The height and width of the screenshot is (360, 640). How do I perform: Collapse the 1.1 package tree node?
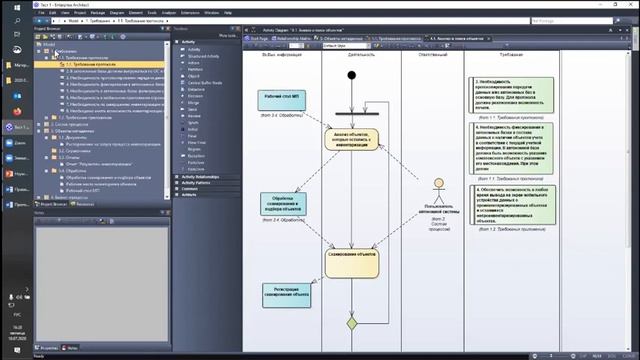pyautogui.click(x=47, y=58)
